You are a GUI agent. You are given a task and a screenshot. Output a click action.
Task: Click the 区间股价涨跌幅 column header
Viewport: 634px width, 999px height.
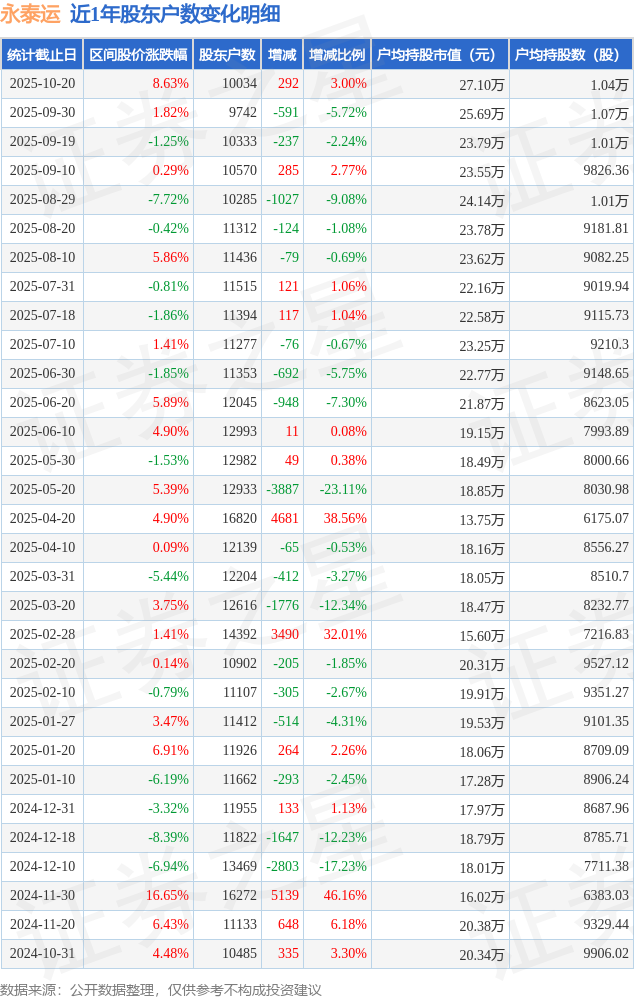pos(137,55)
